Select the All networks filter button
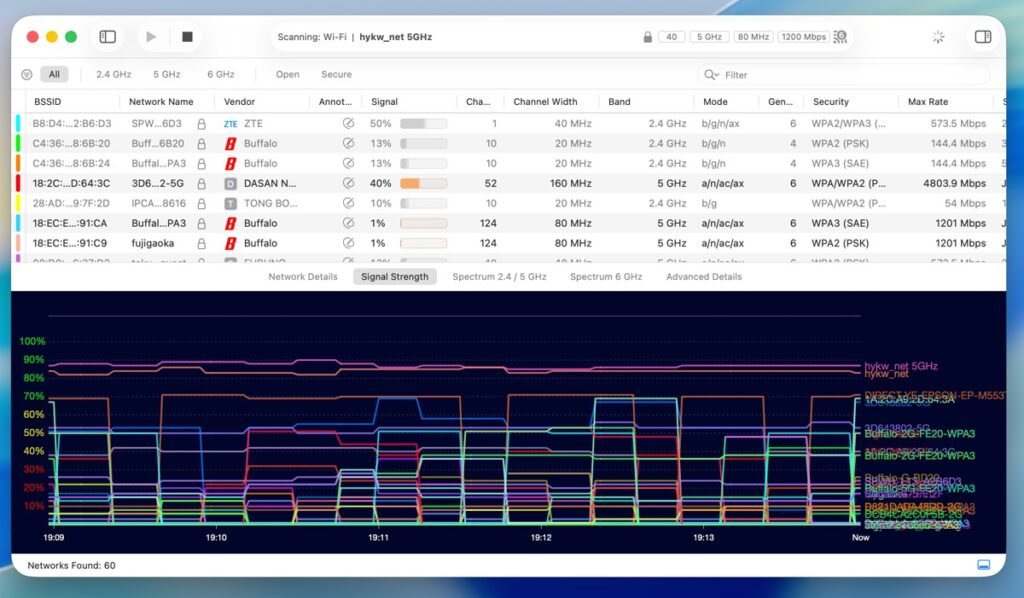Image resolution: width=1024 pixels, height=598 pixels. click(54, 74)
